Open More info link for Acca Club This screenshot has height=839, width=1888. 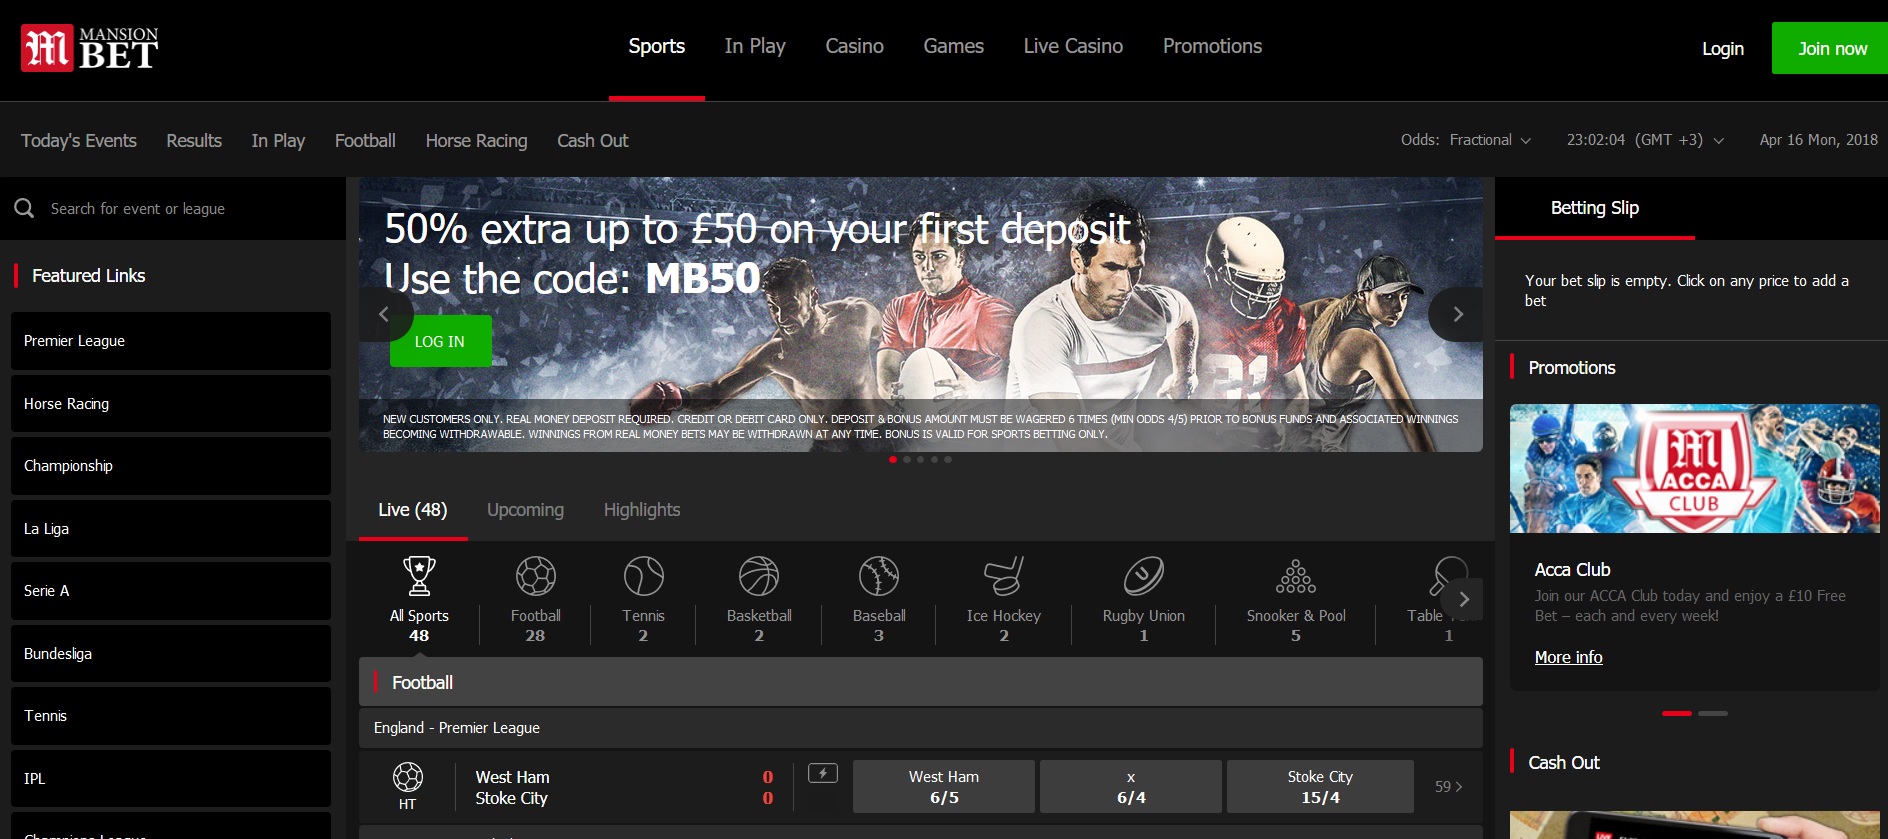point(1568,657)
